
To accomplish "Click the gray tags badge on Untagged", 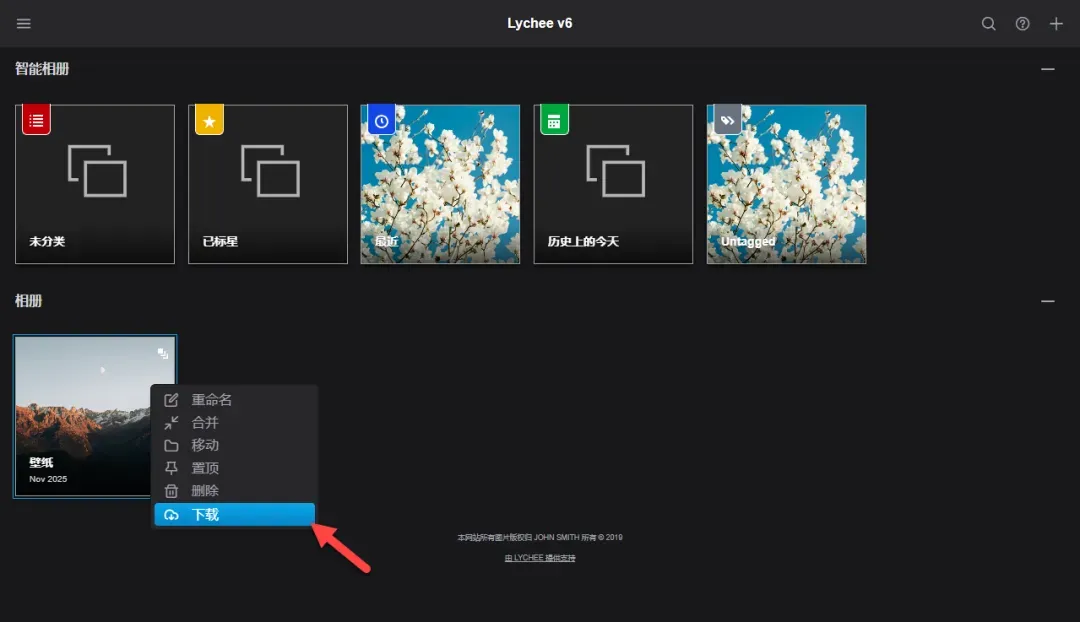I will 727,121.
